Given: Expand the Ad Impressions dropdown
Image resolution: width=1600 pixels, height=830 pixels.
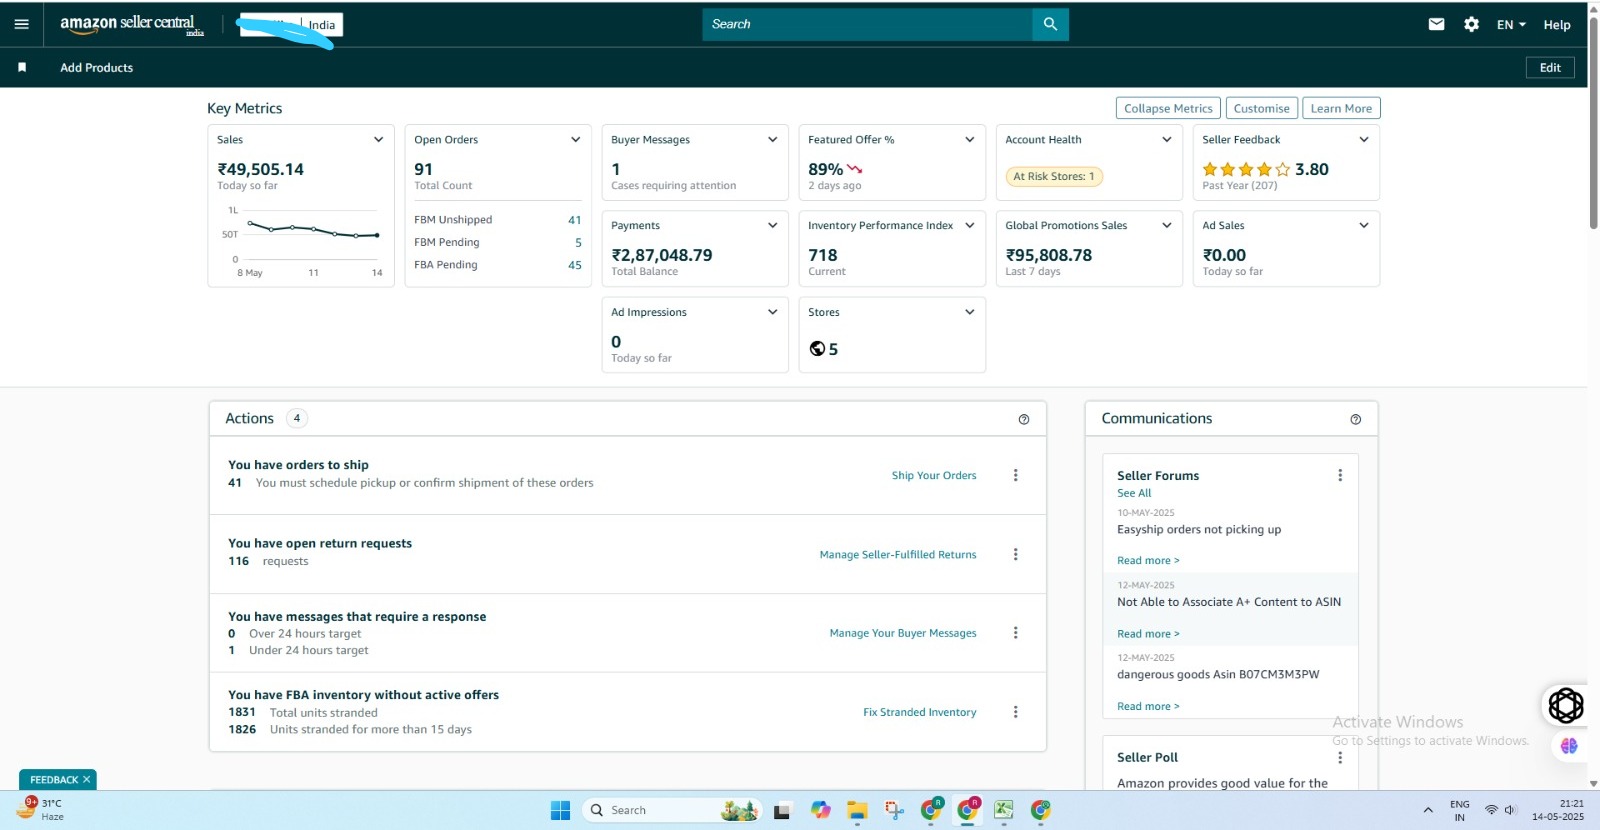Looking at the screenshot, I should pos(772,312).
